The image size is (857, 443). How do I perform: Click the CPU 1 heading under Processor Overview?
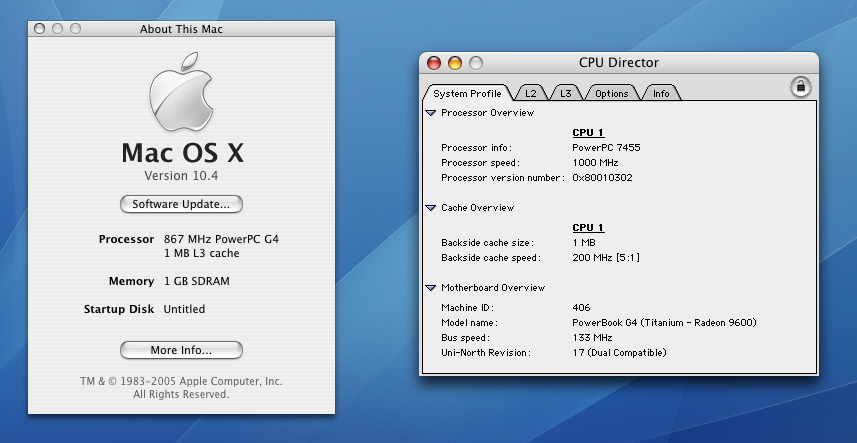point(588,133)
